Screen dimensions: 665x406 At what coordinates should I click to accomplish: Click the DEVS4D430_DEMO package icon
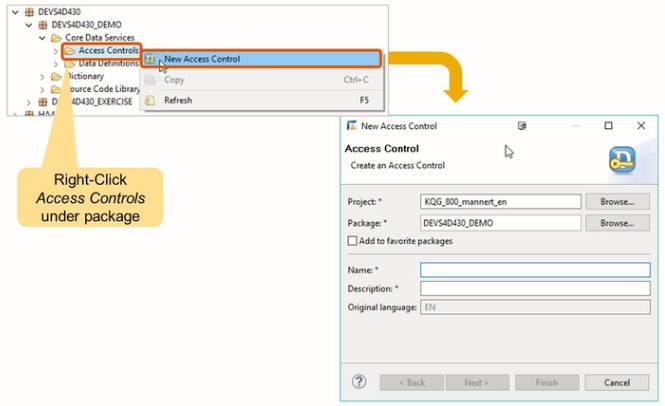pos(42,24)
